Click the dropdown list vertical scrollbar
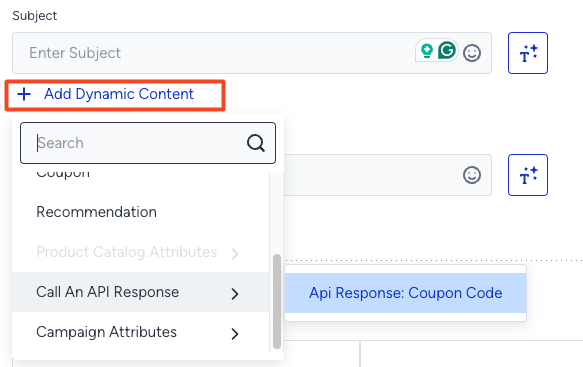583x367 pixels. [x=277, y=301]
